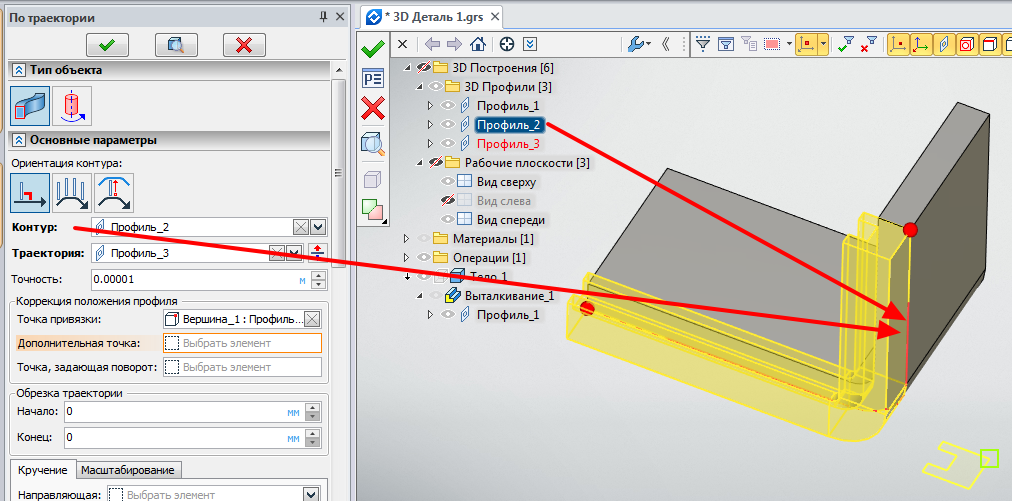1012x501 pixels.
Task: Select the 3D Деталь 1.grs document tab
Action: tap(432, 16)
